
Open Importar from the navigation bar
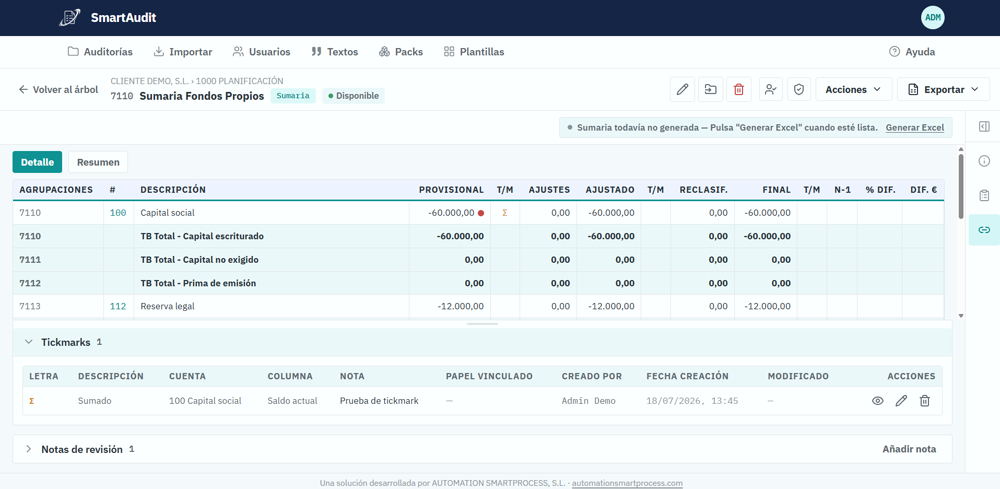pyautogui.click(x=183, y=52)
